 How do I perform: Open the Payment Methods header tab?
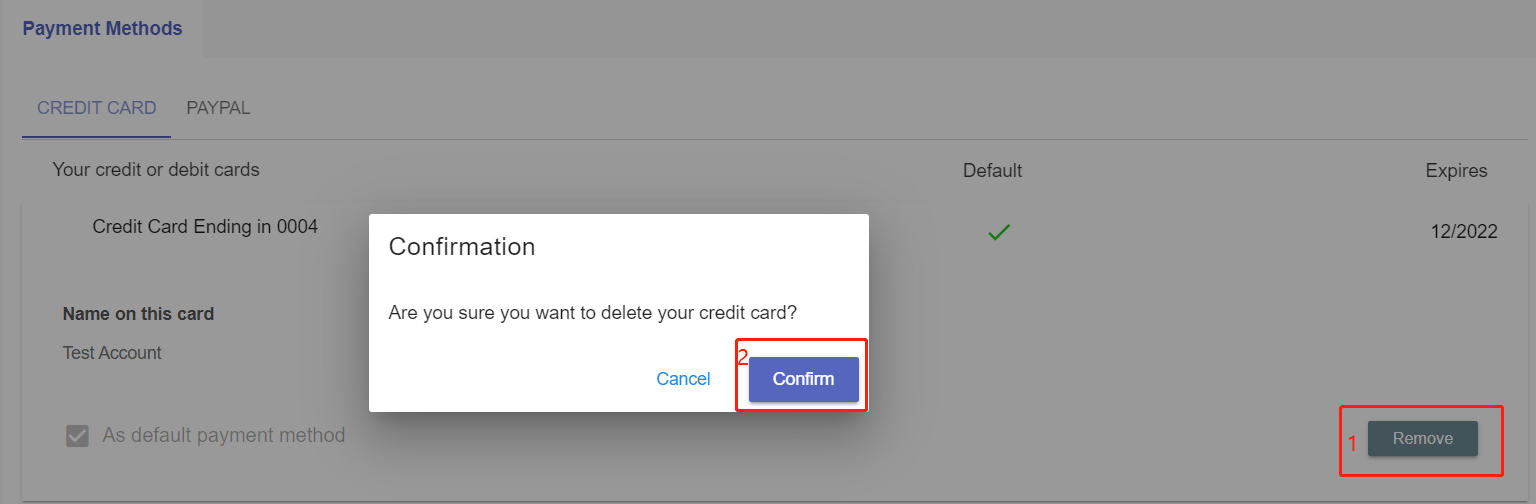pyautogui.click(x=102, y=29)
